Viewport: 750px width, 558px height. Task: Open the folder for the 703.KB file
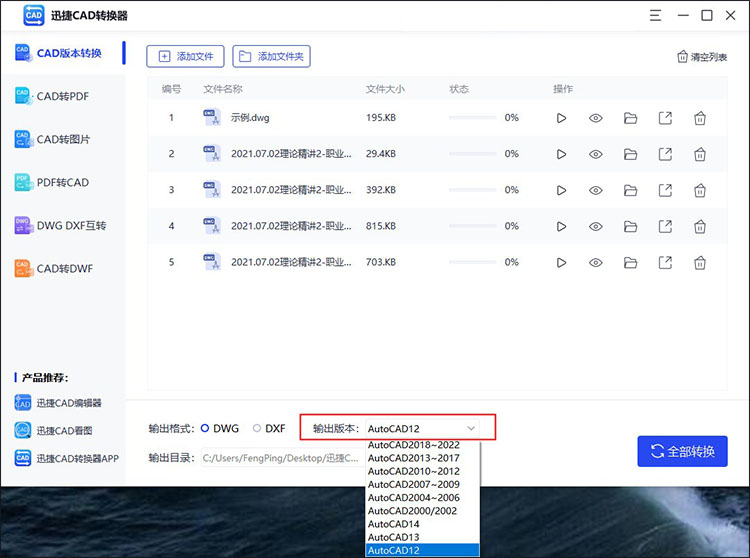pyautogui.click(x=630, y=263)
